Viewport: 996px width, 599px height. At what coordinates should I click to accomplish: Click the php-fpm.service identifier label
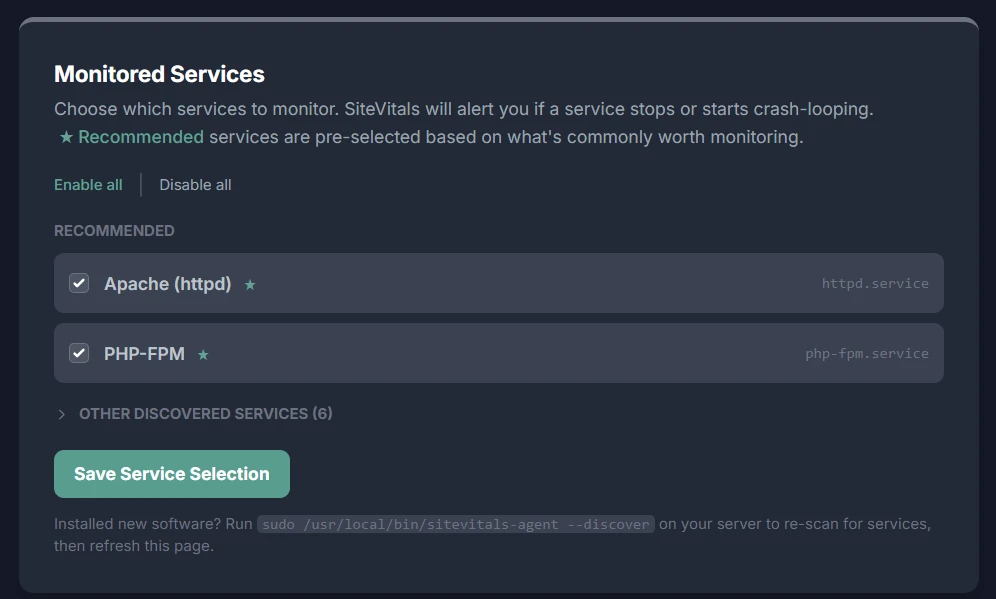tap(867, 353)
